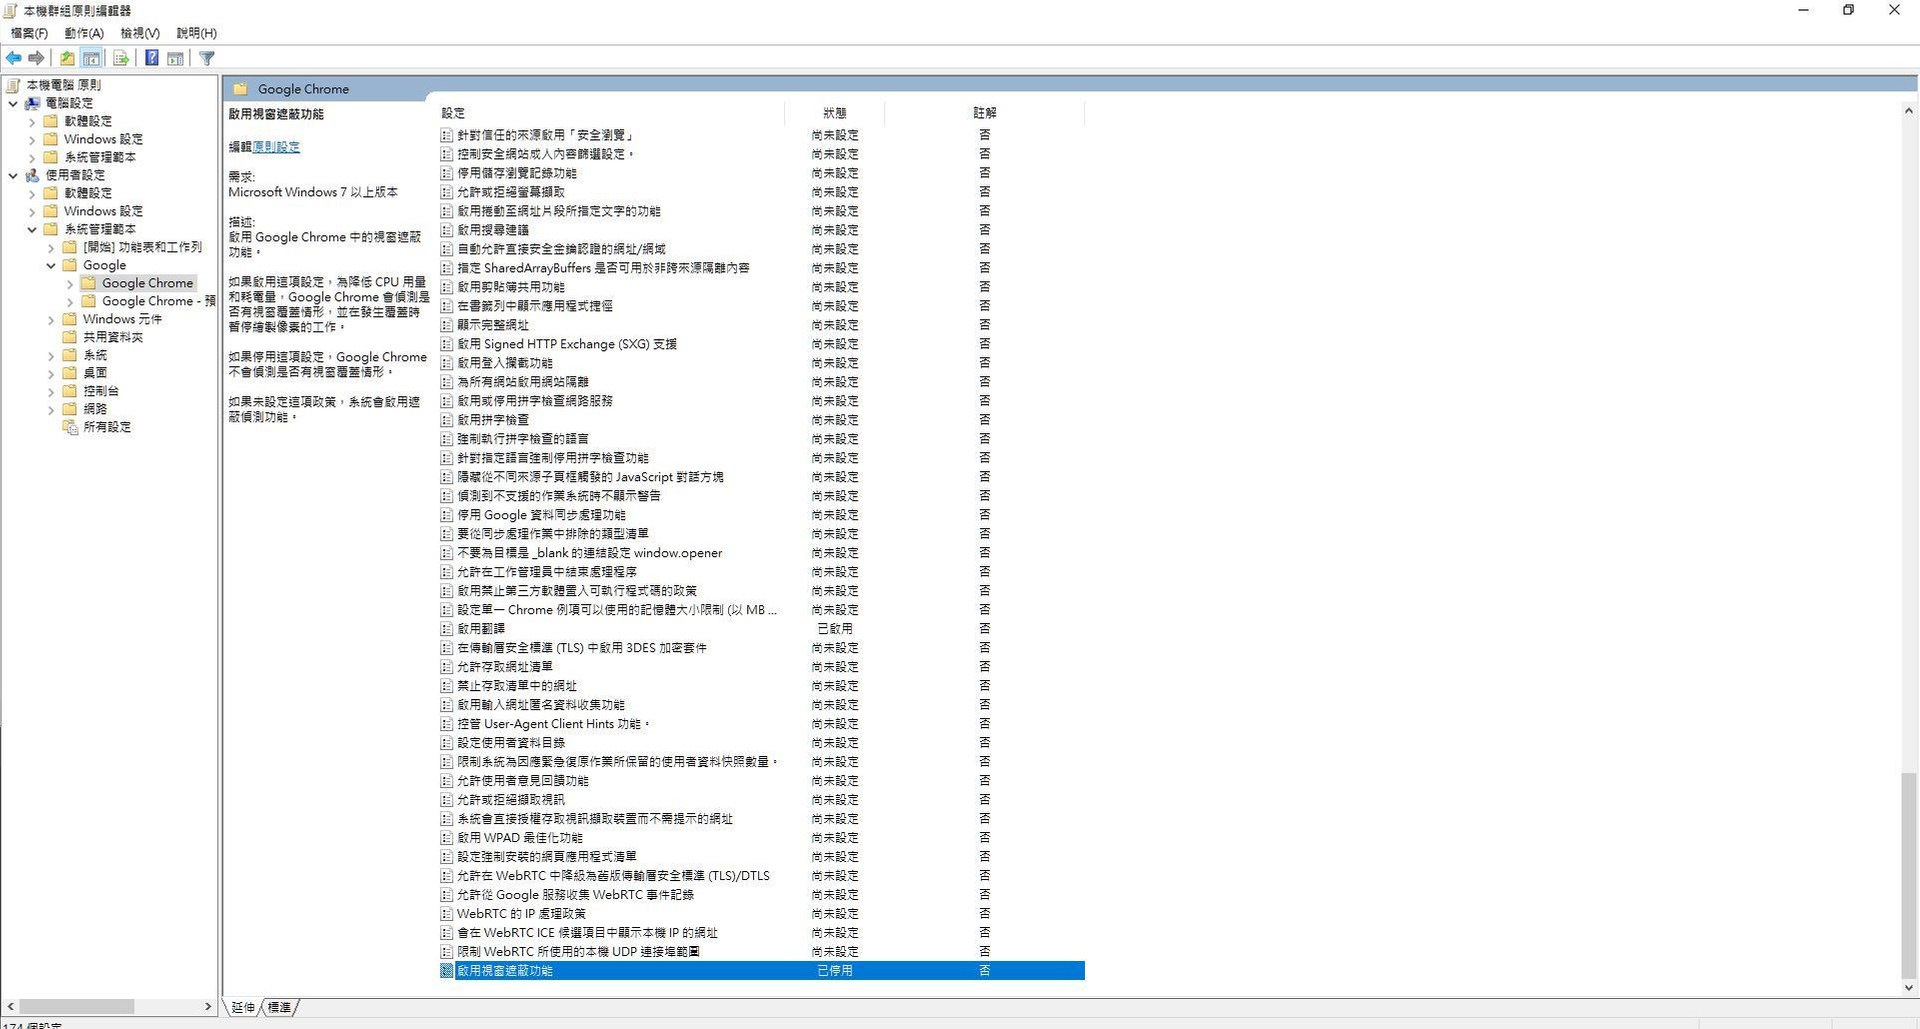Click the 原則設定 edit link
The width and height of the screenshot is (1920, 1029).
tap(275, 146)
